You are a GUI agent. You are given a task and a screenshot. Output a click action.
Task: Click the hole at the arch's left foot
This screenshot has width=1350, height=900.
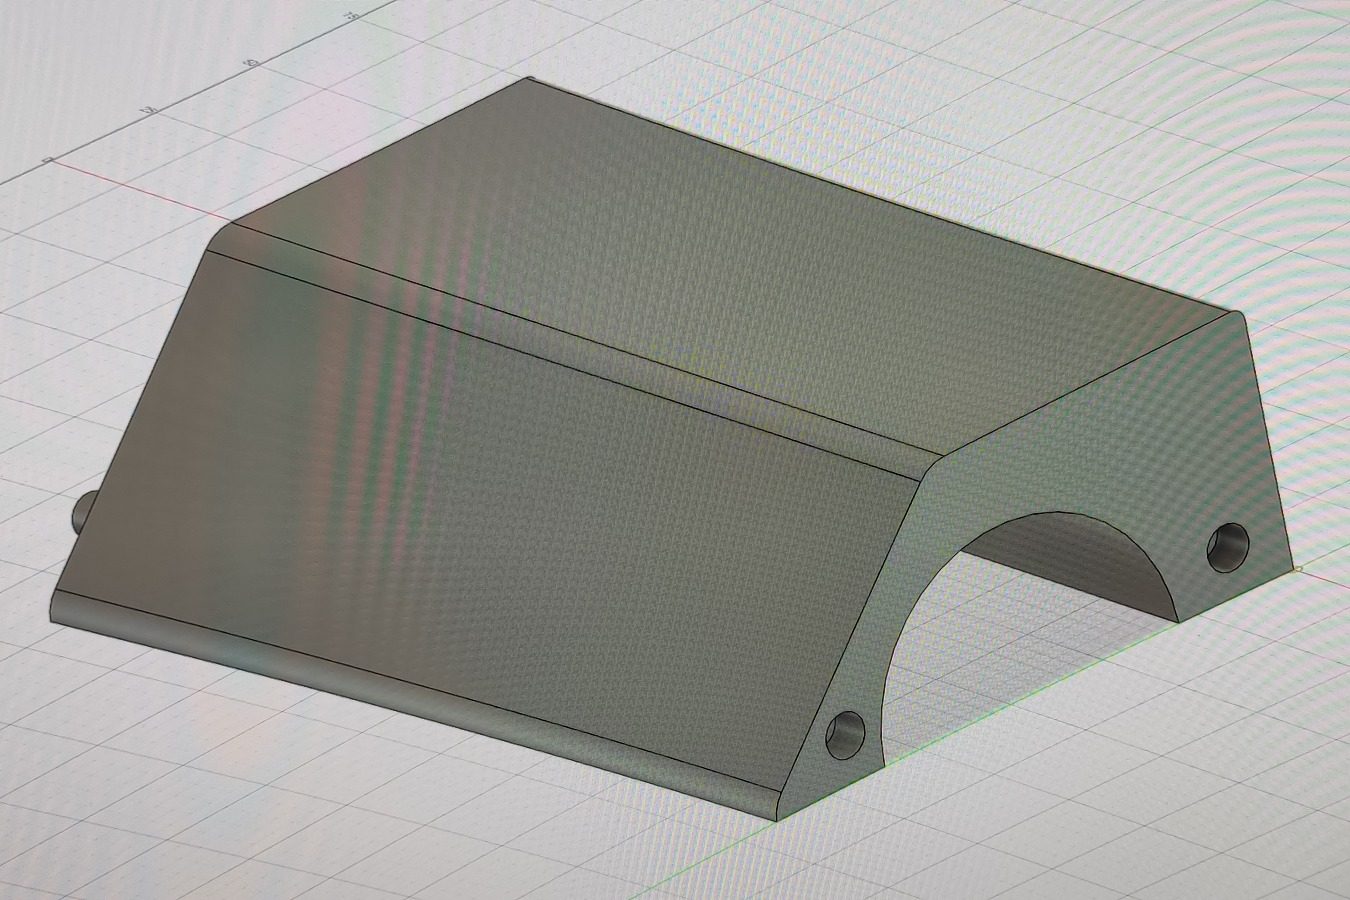(x=843, y=735)
